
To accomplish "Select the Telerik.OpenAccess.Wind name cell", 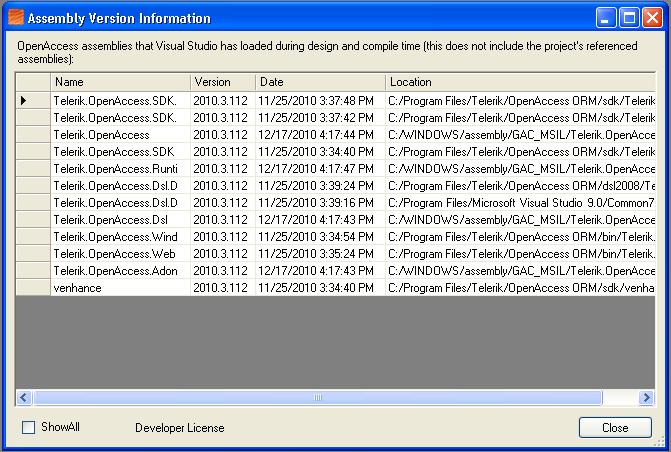I will (x=120, y=237).
